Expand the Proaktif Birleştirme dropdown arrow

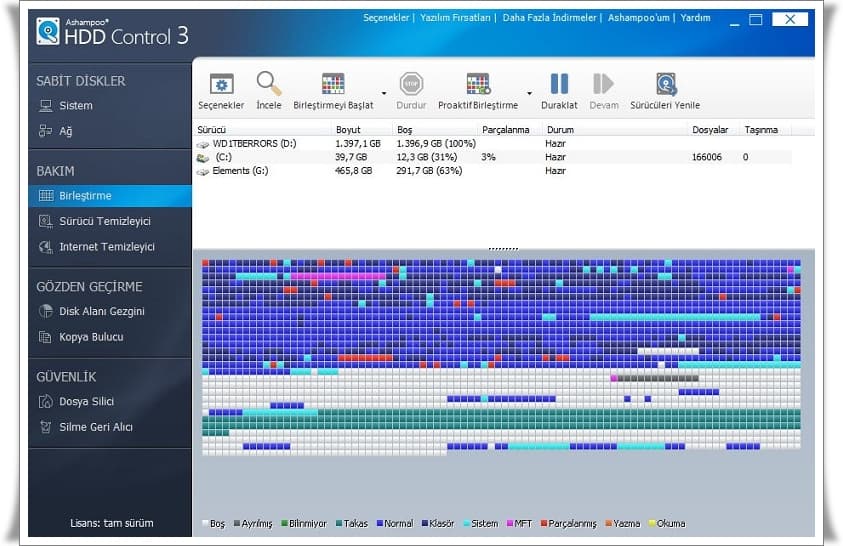coord(530,94)
